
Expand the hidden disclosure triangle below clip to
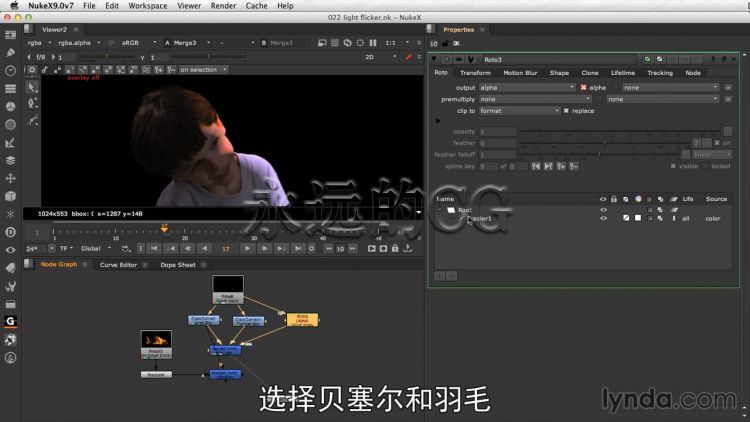click(438, 121)
